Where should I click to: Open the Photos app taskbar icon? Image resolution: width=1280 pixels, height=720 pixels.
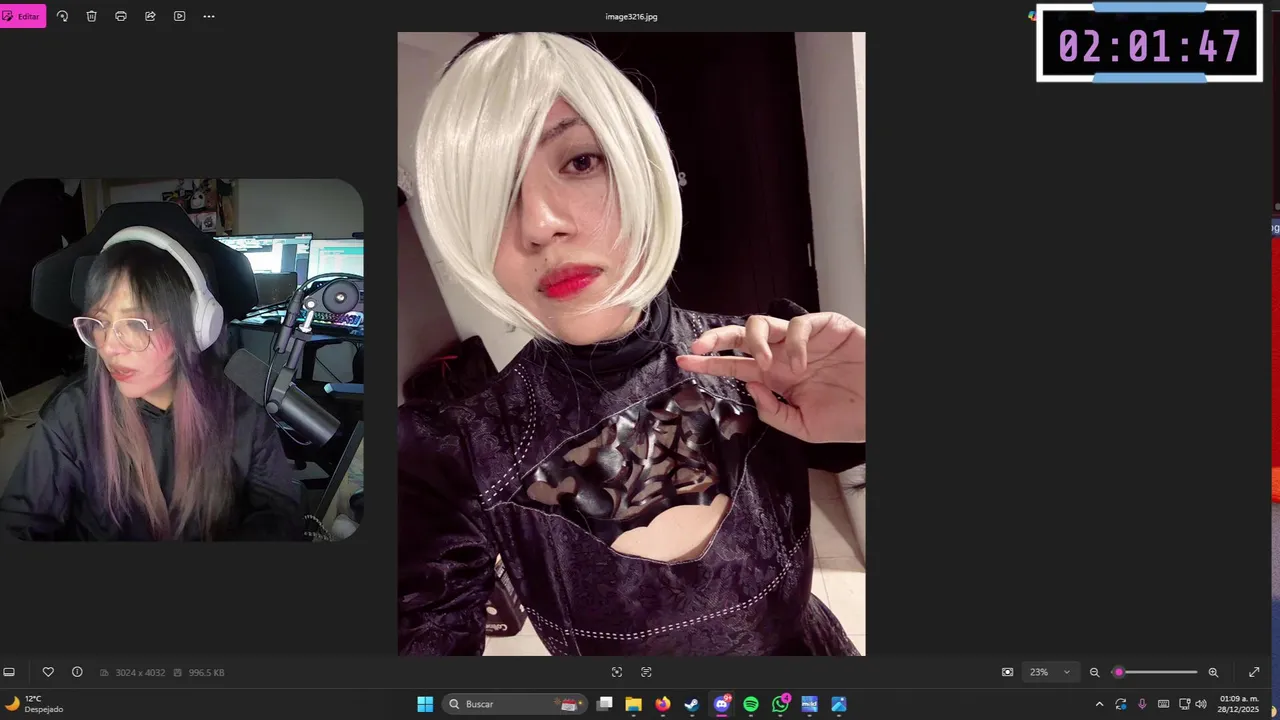coord(839,704)
